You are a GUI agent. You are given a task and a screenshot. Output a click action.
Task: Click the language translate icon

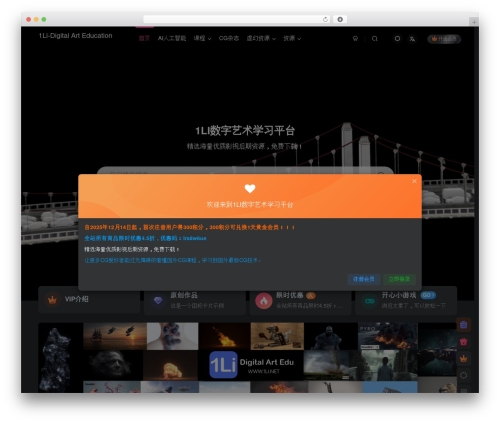[x=412, y=39]
